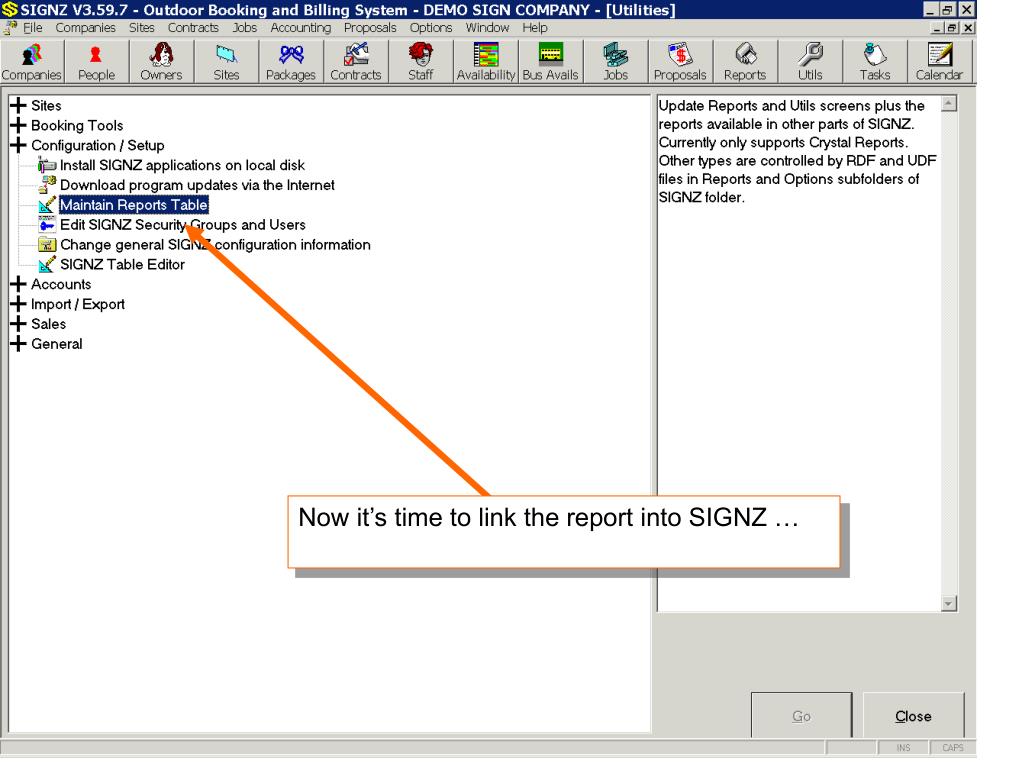Select Edit SIGNZ Security Groups and Users

tap(183, 225)
